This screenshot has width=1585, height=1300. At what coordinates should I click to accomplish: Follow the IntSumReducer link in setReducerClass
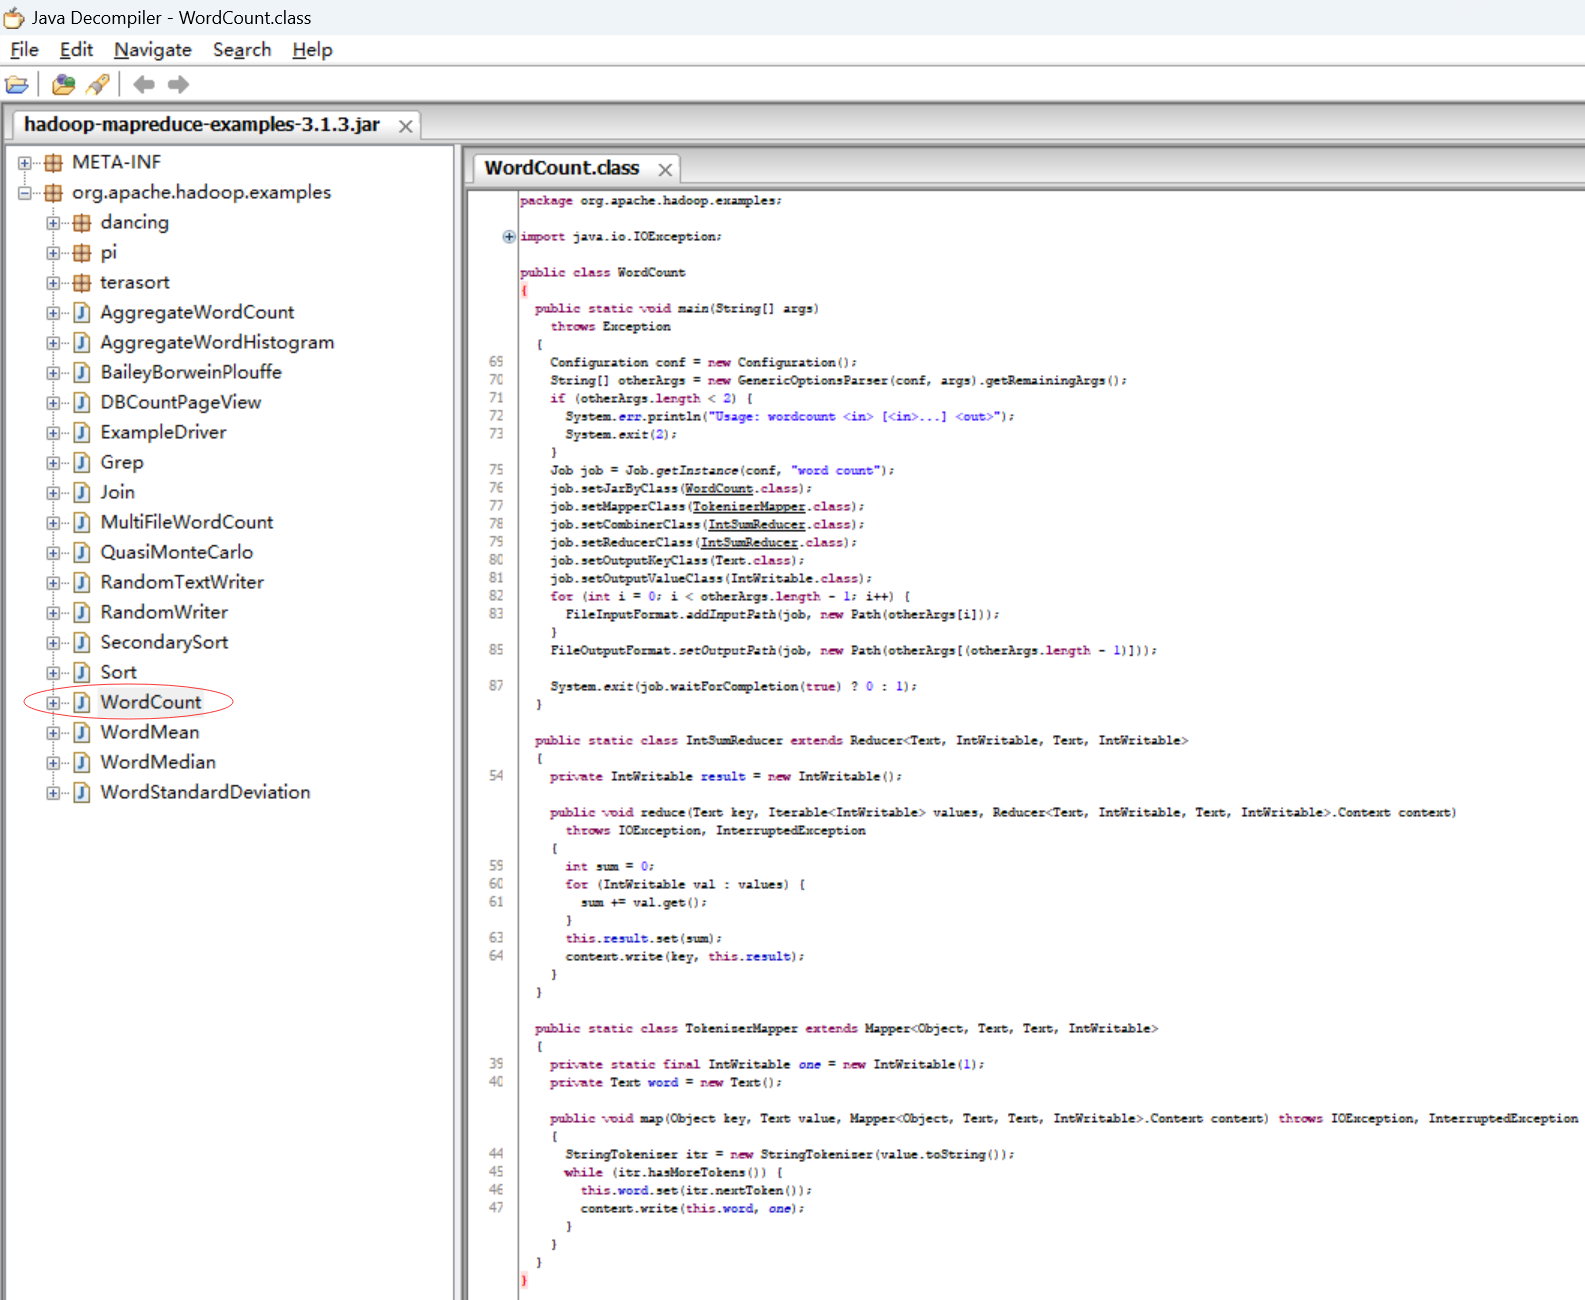coord(749,543)
